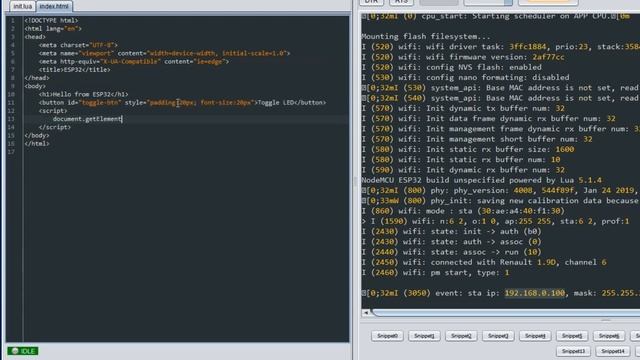The width and height of the screenshot is (640, 360).
Task: Click the highlighted IP 192.168.0.100
Action: click(x=535, y=293)
